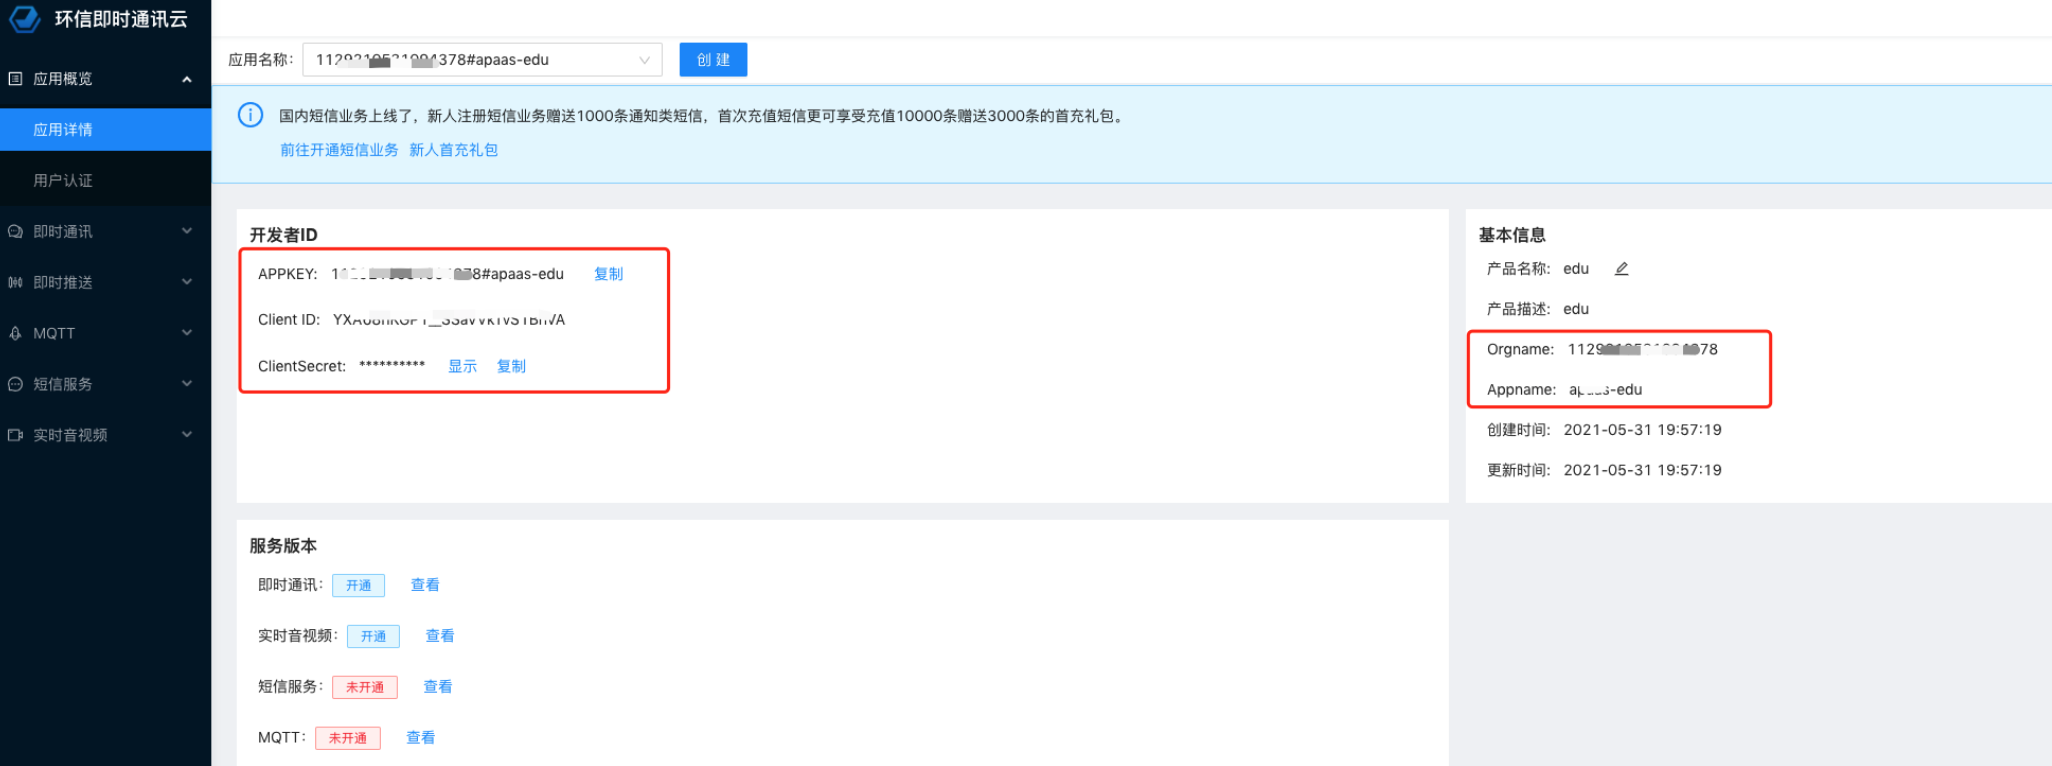The width and height of the screenshot is (2052, 766).
Task: Copy the ClientSecret via 复制
Action: [511, 366]
